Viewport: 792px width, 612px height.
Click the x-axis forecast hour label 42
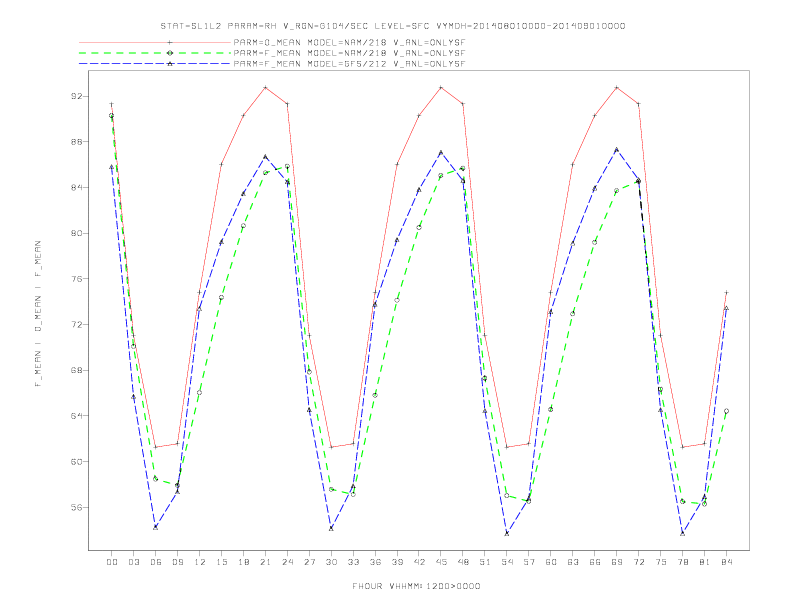pyautogui.click(x=419, y=562)
